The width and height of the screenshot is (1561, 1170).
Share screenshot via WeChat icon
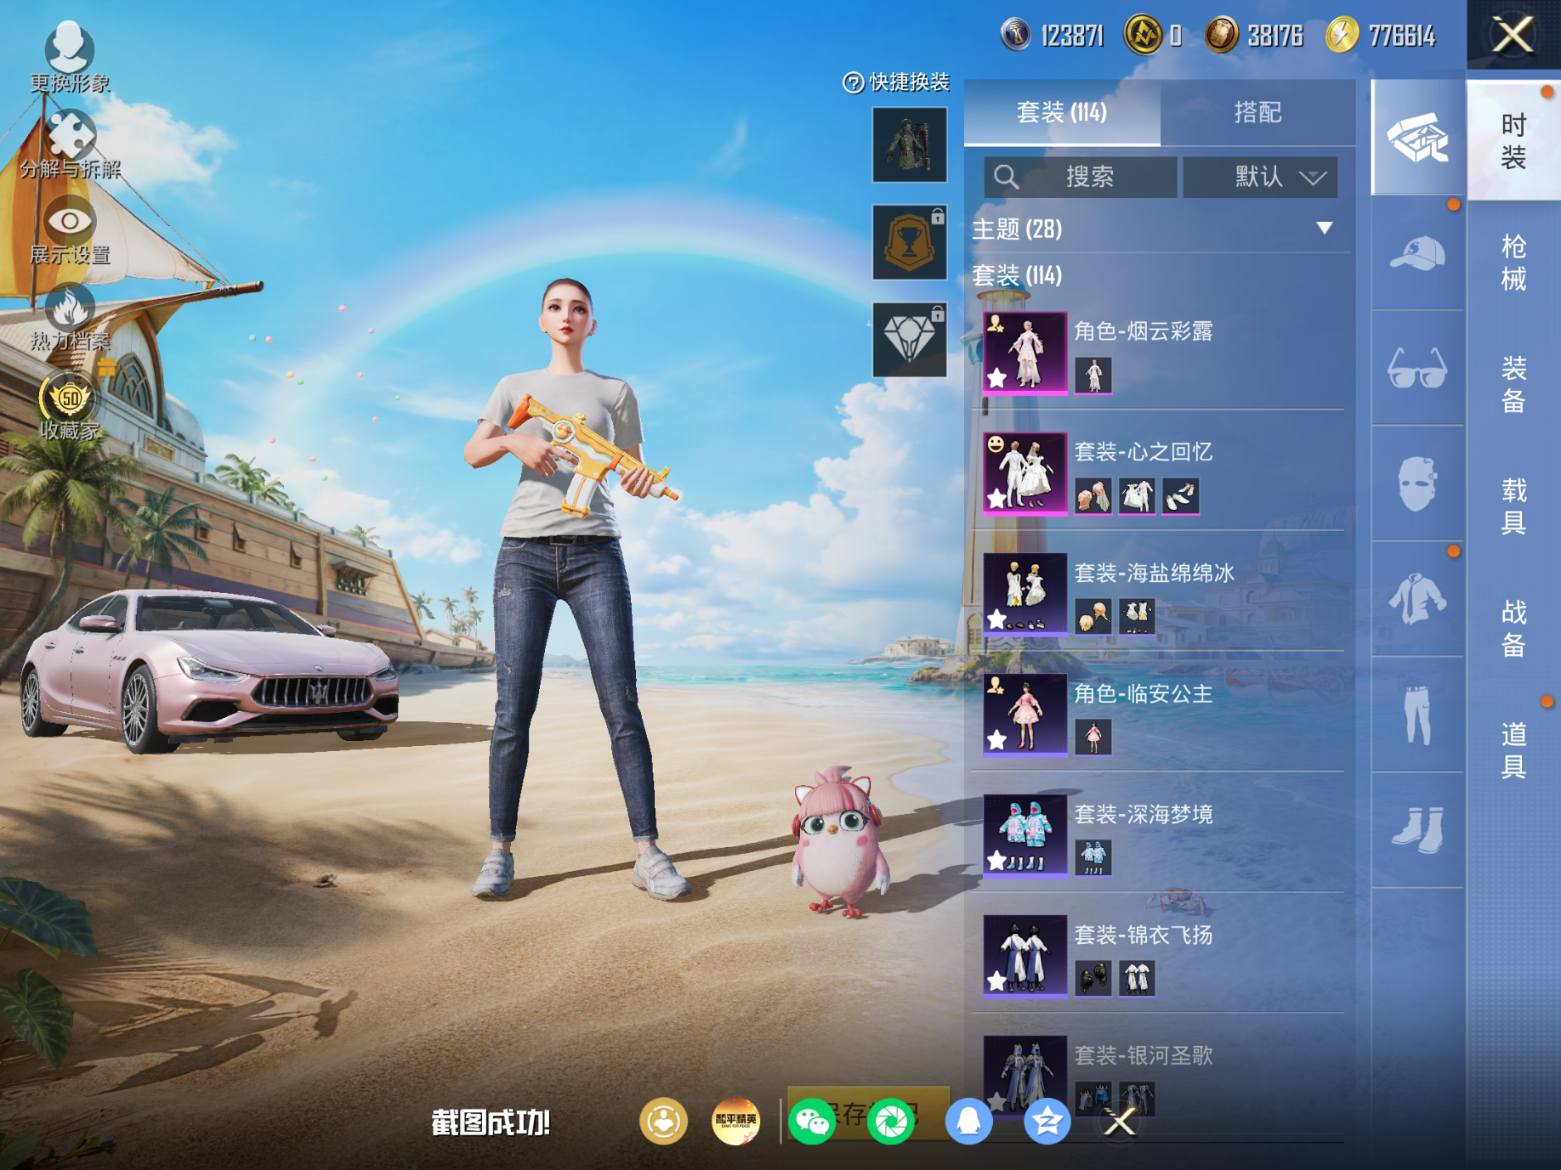[811, 1121]
